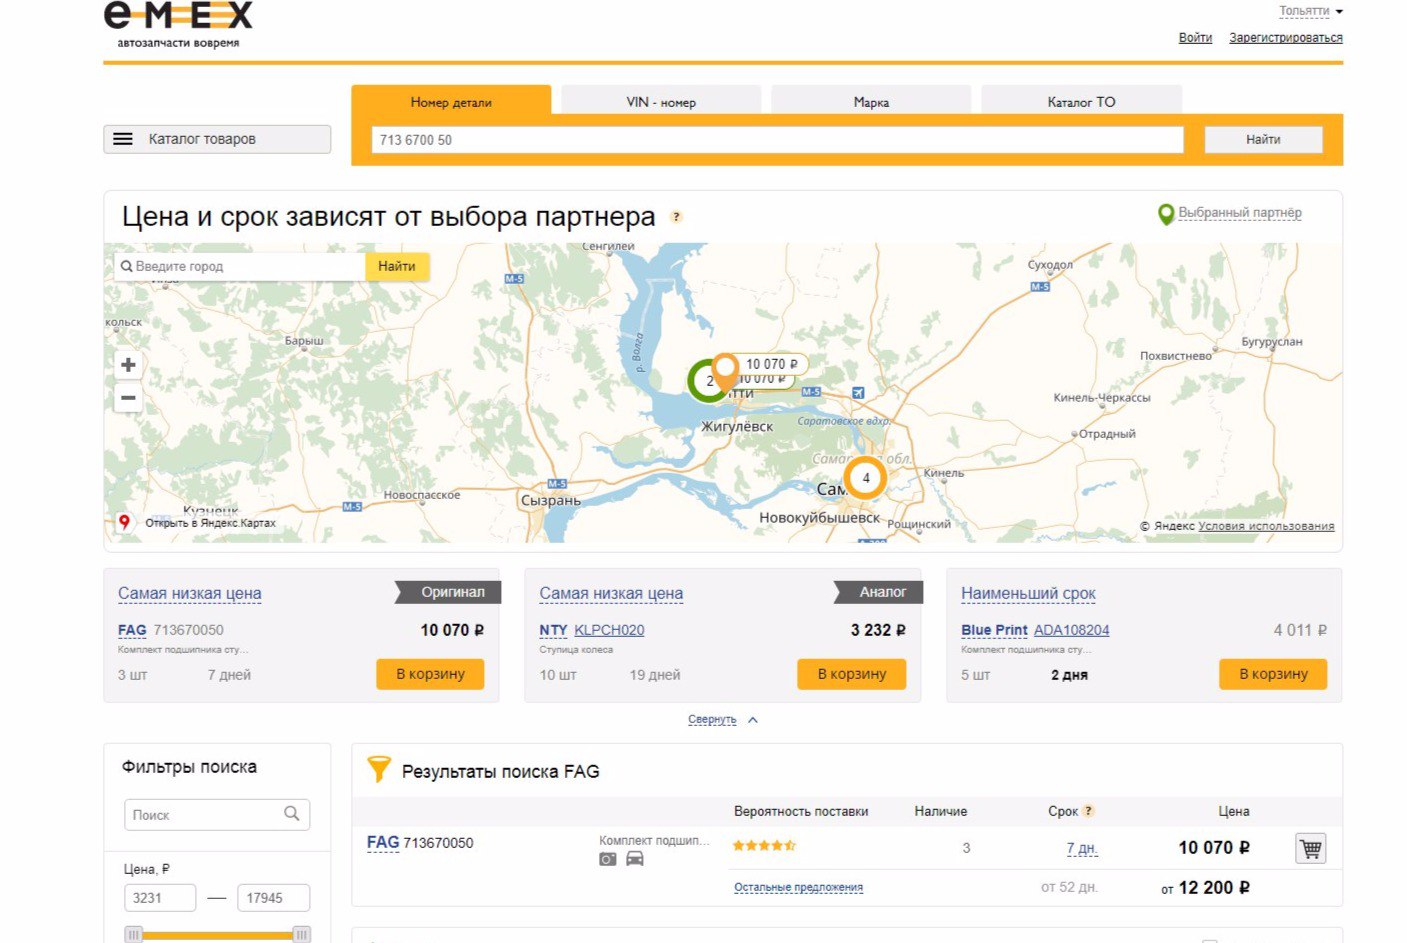Click the Вероятность поставки column header
Screen dimensions: 1407x943
click(801, 811)
